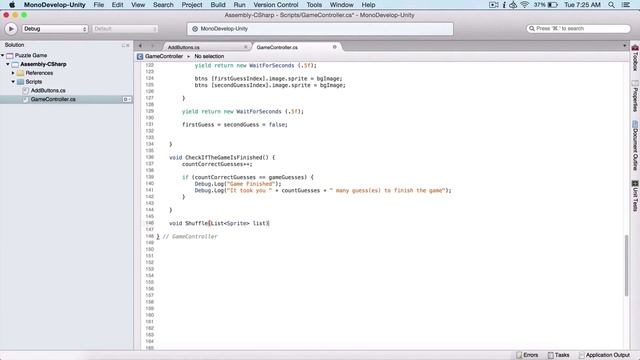Click the 'void Shuffle(List<Sprite> list)' line
This screenshot has width=640, height=360.
(x=219, y=223)
